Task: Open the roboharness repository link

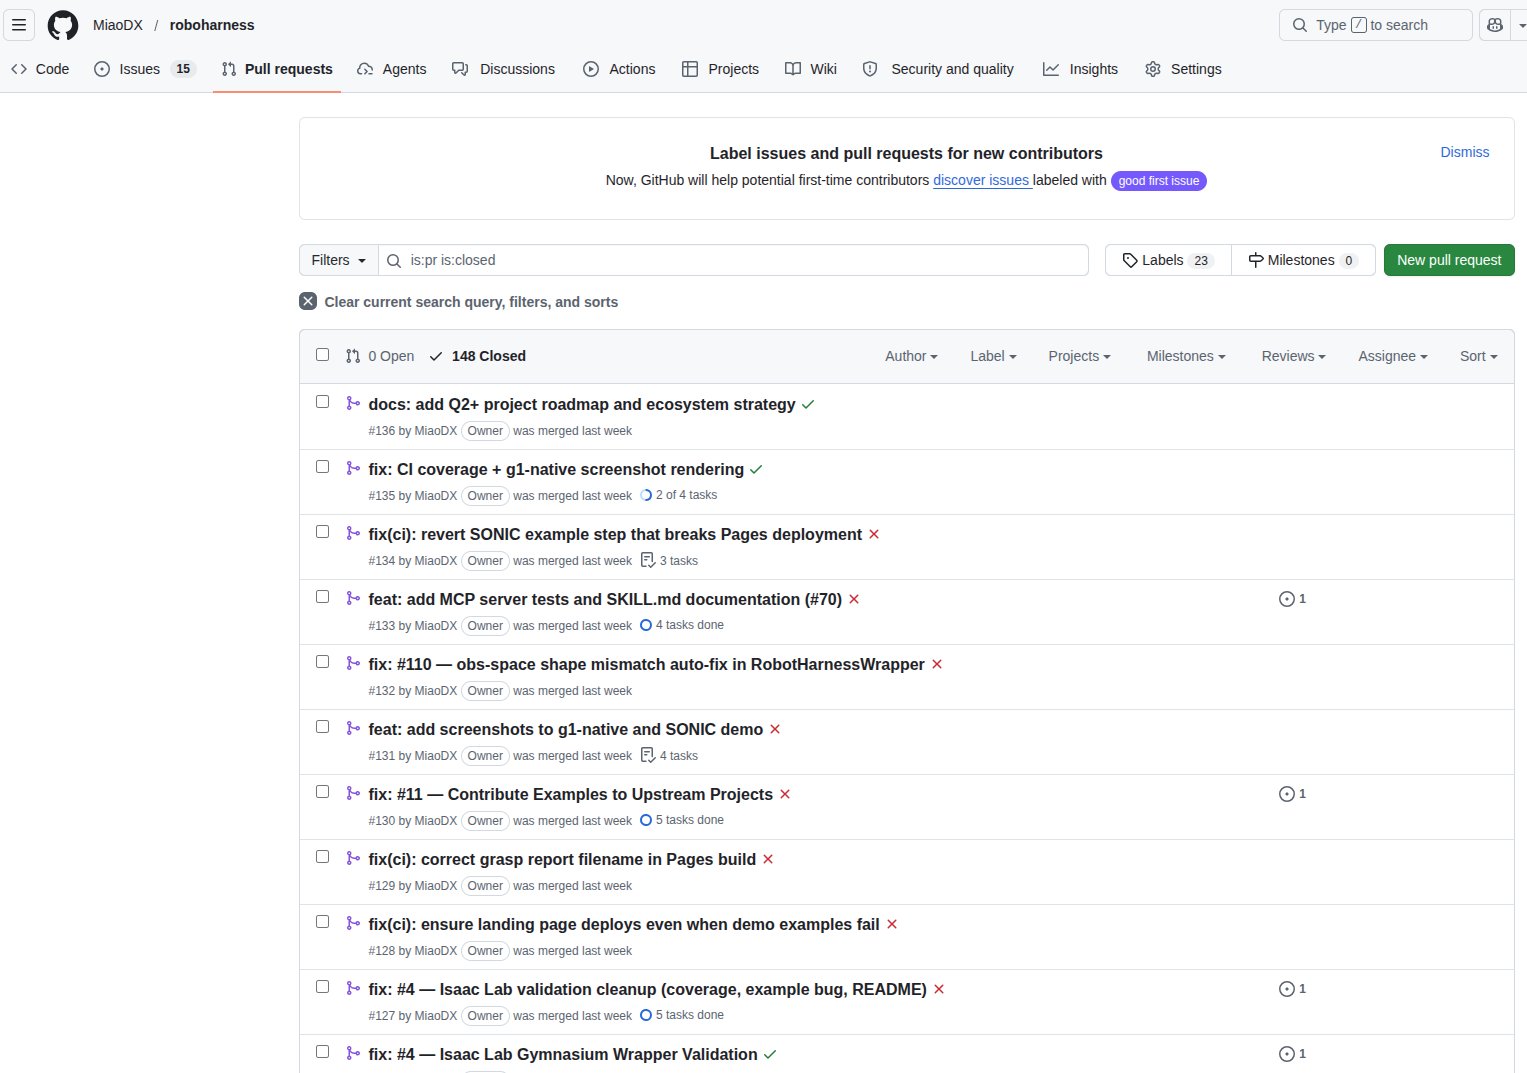Action: [x=212, y=25]
